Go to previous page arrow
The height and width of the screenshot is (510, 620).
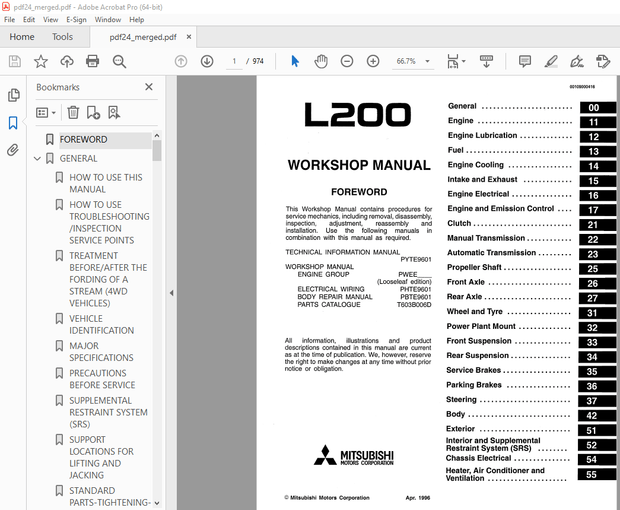pos(181,61)
